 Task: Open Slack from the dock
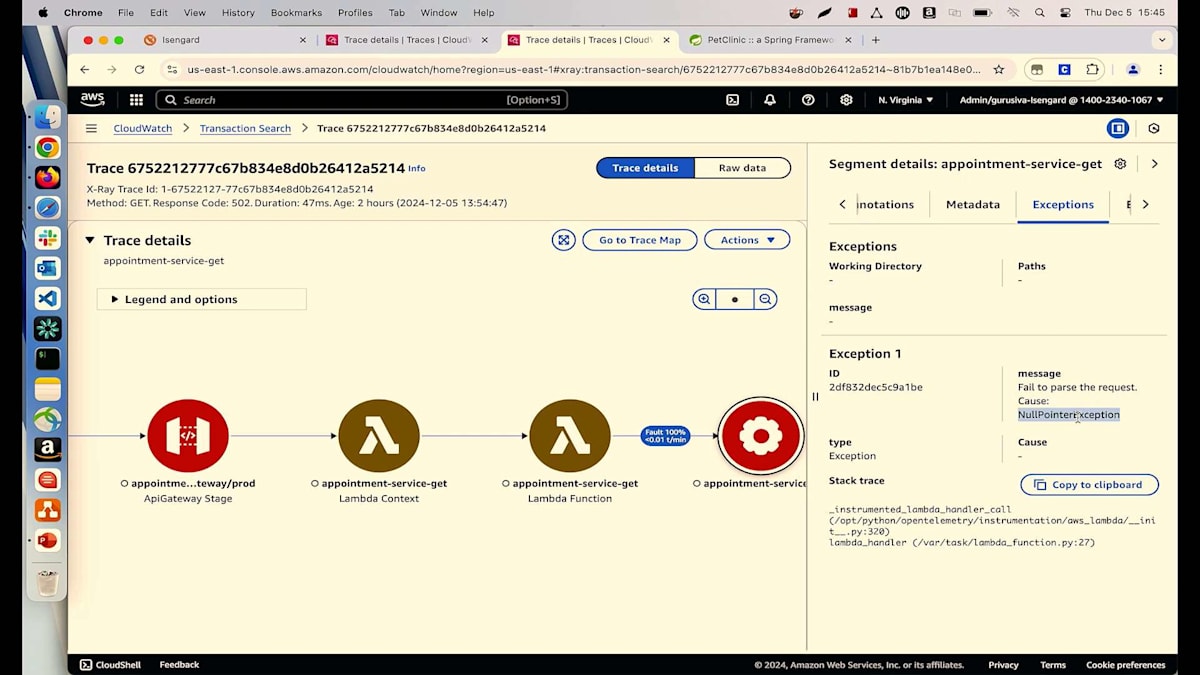[47, 238]
